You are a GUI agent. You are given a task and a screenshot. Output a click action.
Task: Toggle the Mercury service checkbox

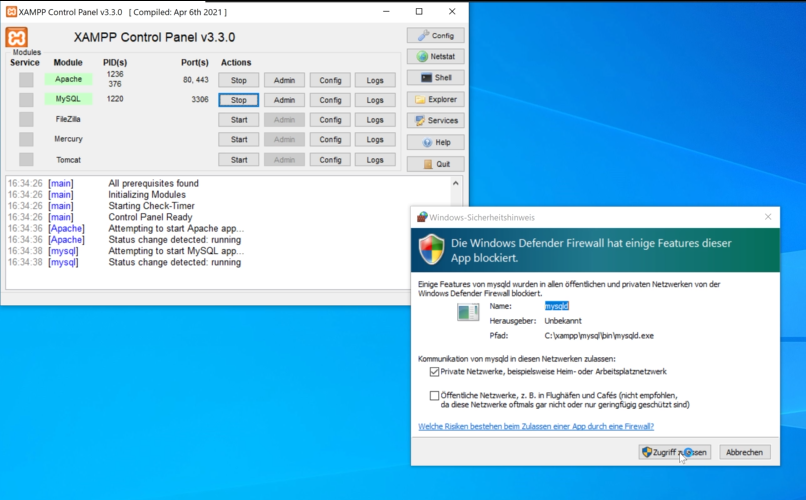point(26,139)
